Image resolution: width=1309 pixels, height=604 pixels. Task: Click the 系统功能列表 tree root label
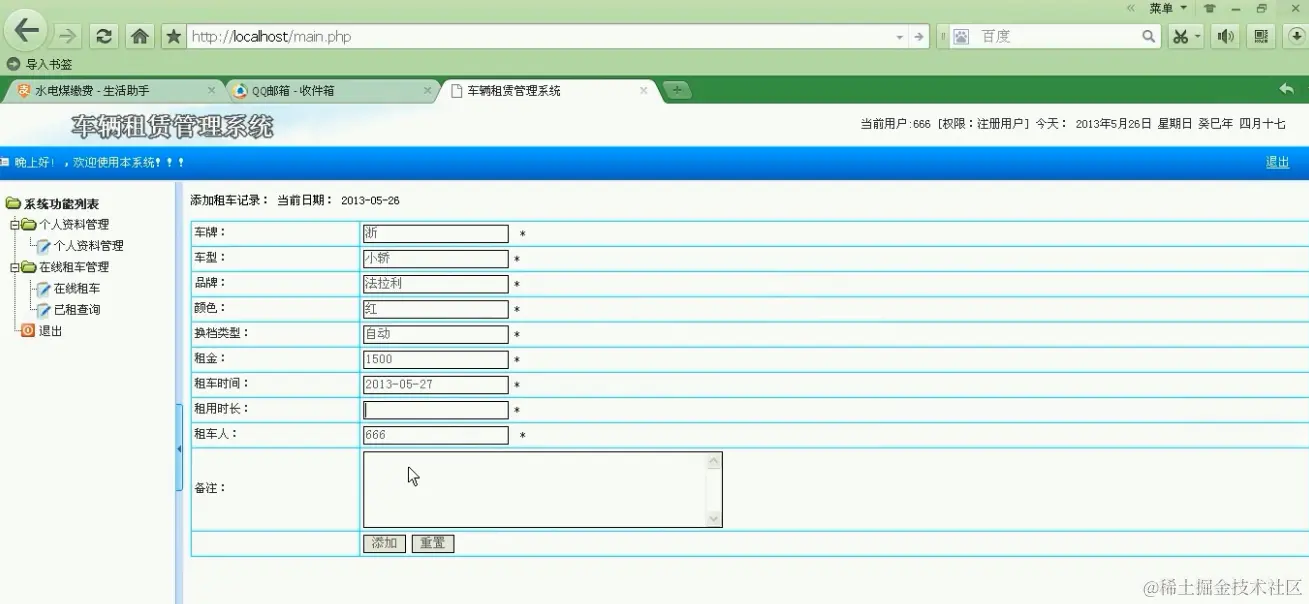62,204
